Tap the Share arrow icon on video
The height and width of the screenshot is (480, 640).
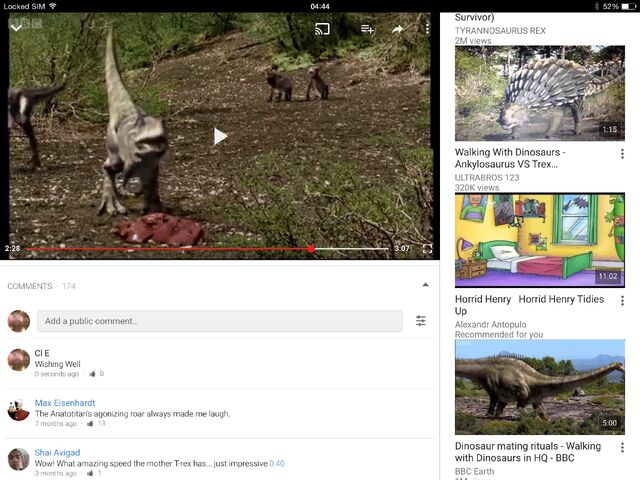tap(397, 29)
